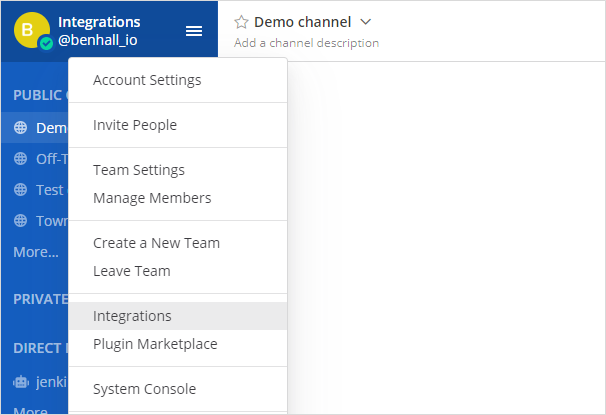Expand the Demo channel header dropdown arrow
This screenshot has width=606, height=415.
366,22
